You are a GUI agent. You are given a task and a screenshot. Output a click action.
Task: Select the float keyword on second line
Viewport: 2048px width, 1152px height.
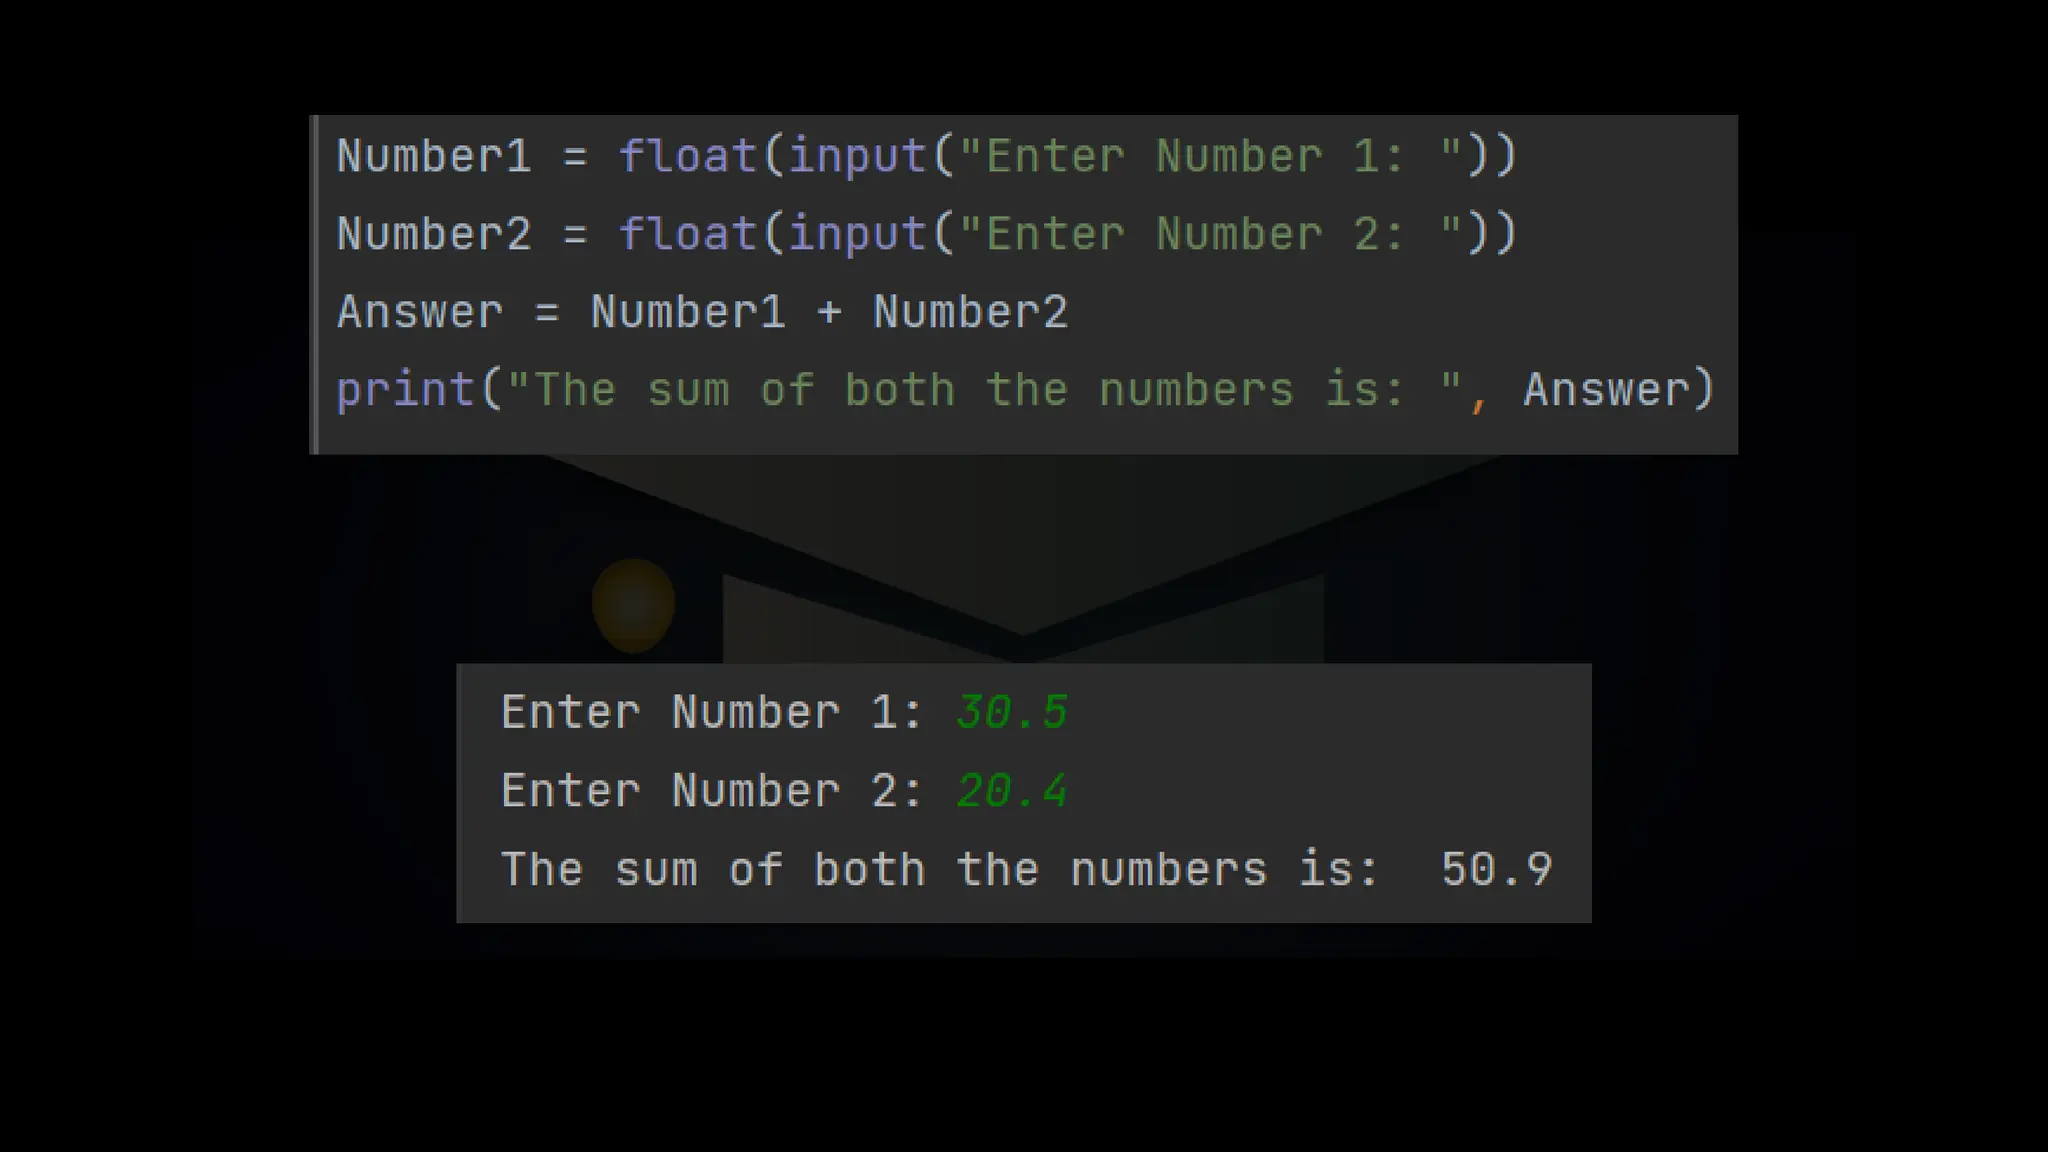(x=688, y=235)
